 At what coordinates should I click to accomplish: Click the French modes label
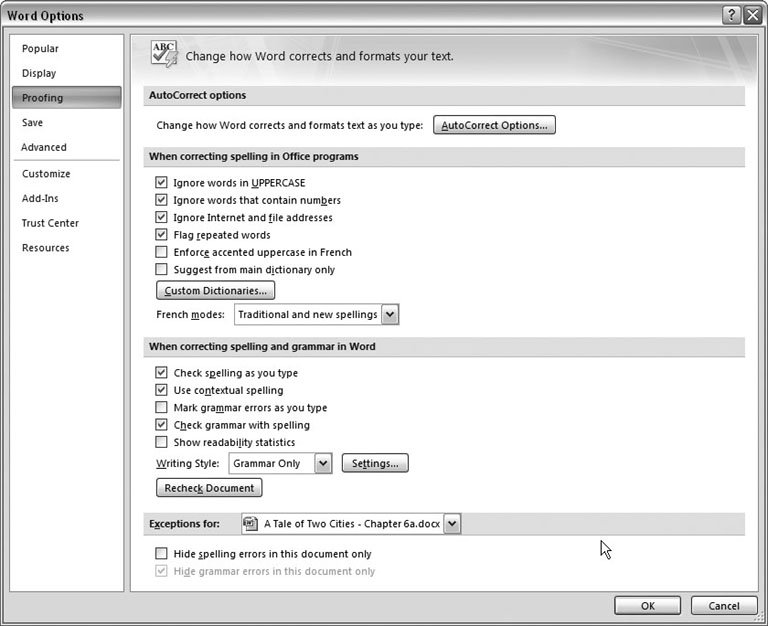click(x=190, y=314)
